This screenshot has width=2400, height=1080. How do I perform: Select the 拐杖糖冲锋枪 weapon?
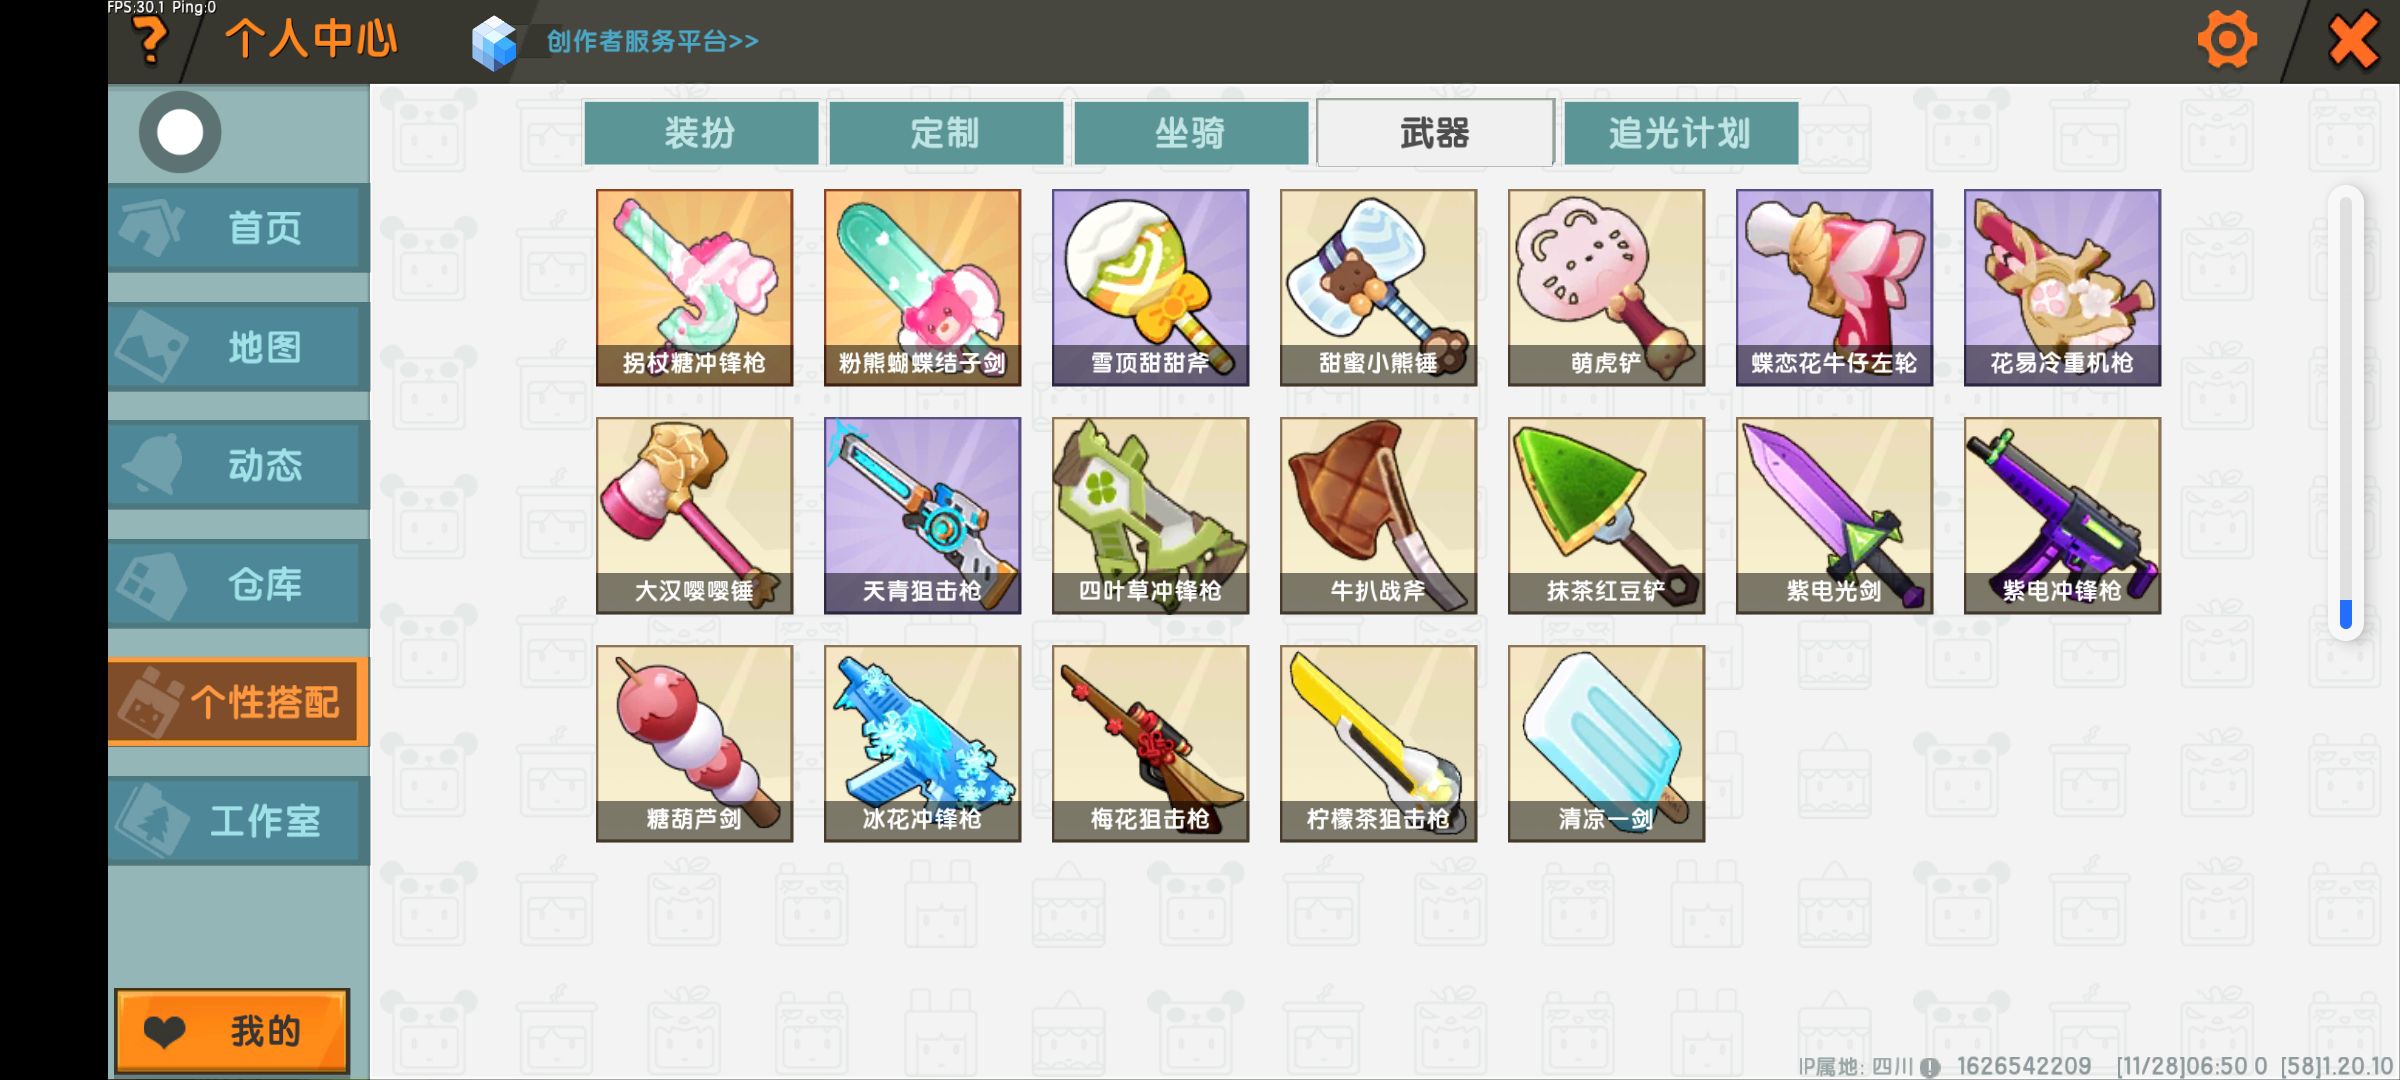(694, 287)
